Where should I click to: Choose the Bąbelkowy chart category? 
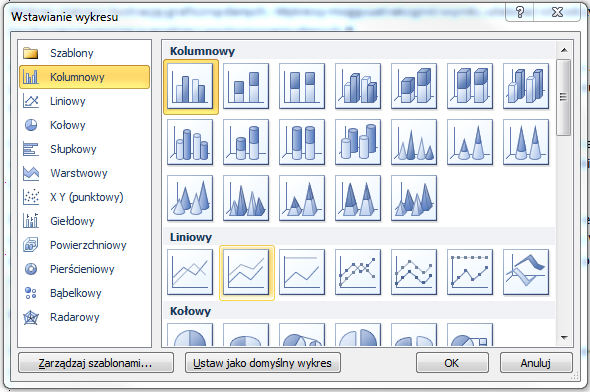84,293
